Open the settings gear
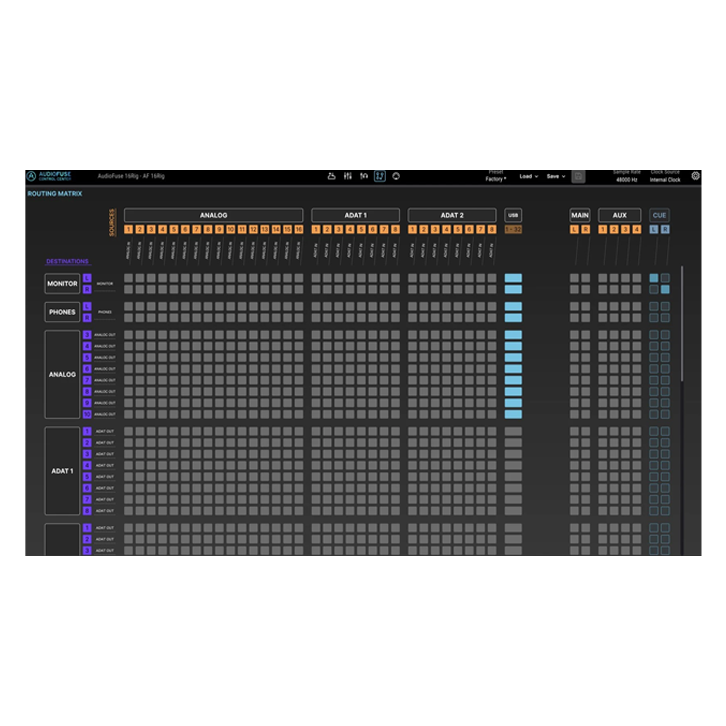The height and width of the screenshot is (726, 726). [x=695, y=176]
